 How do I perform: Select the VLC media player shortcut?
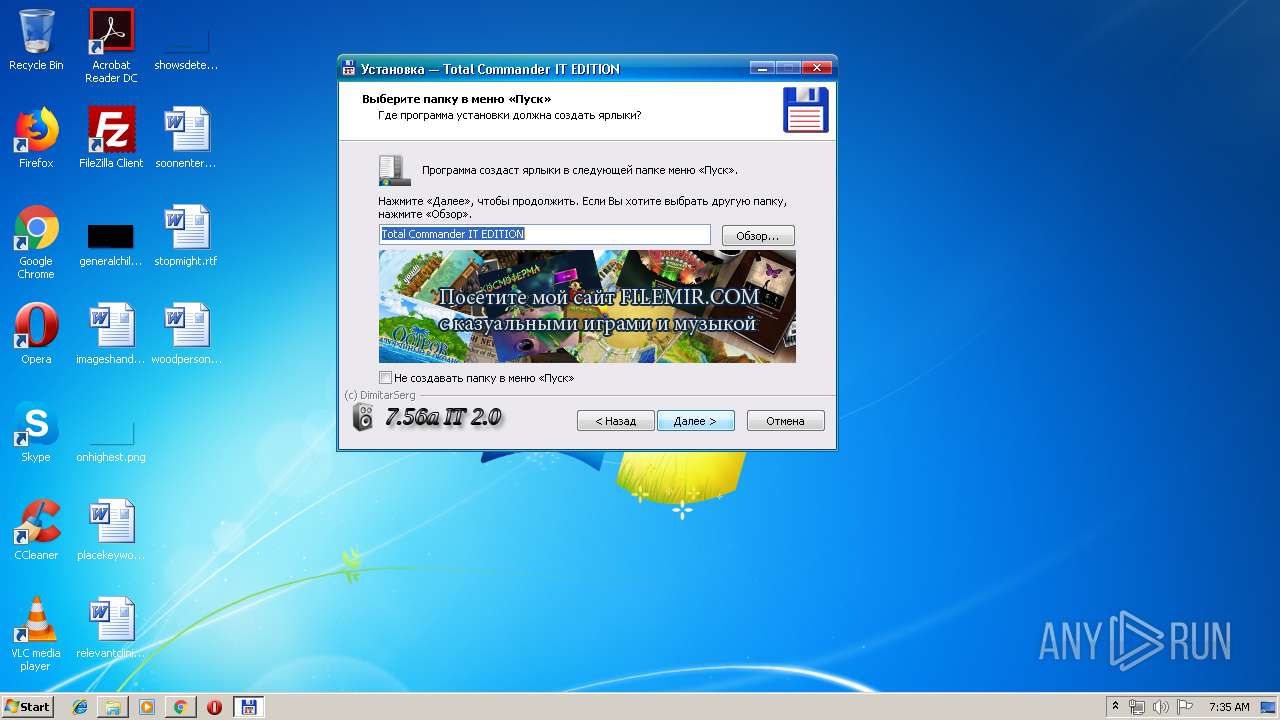coord(36,634)
